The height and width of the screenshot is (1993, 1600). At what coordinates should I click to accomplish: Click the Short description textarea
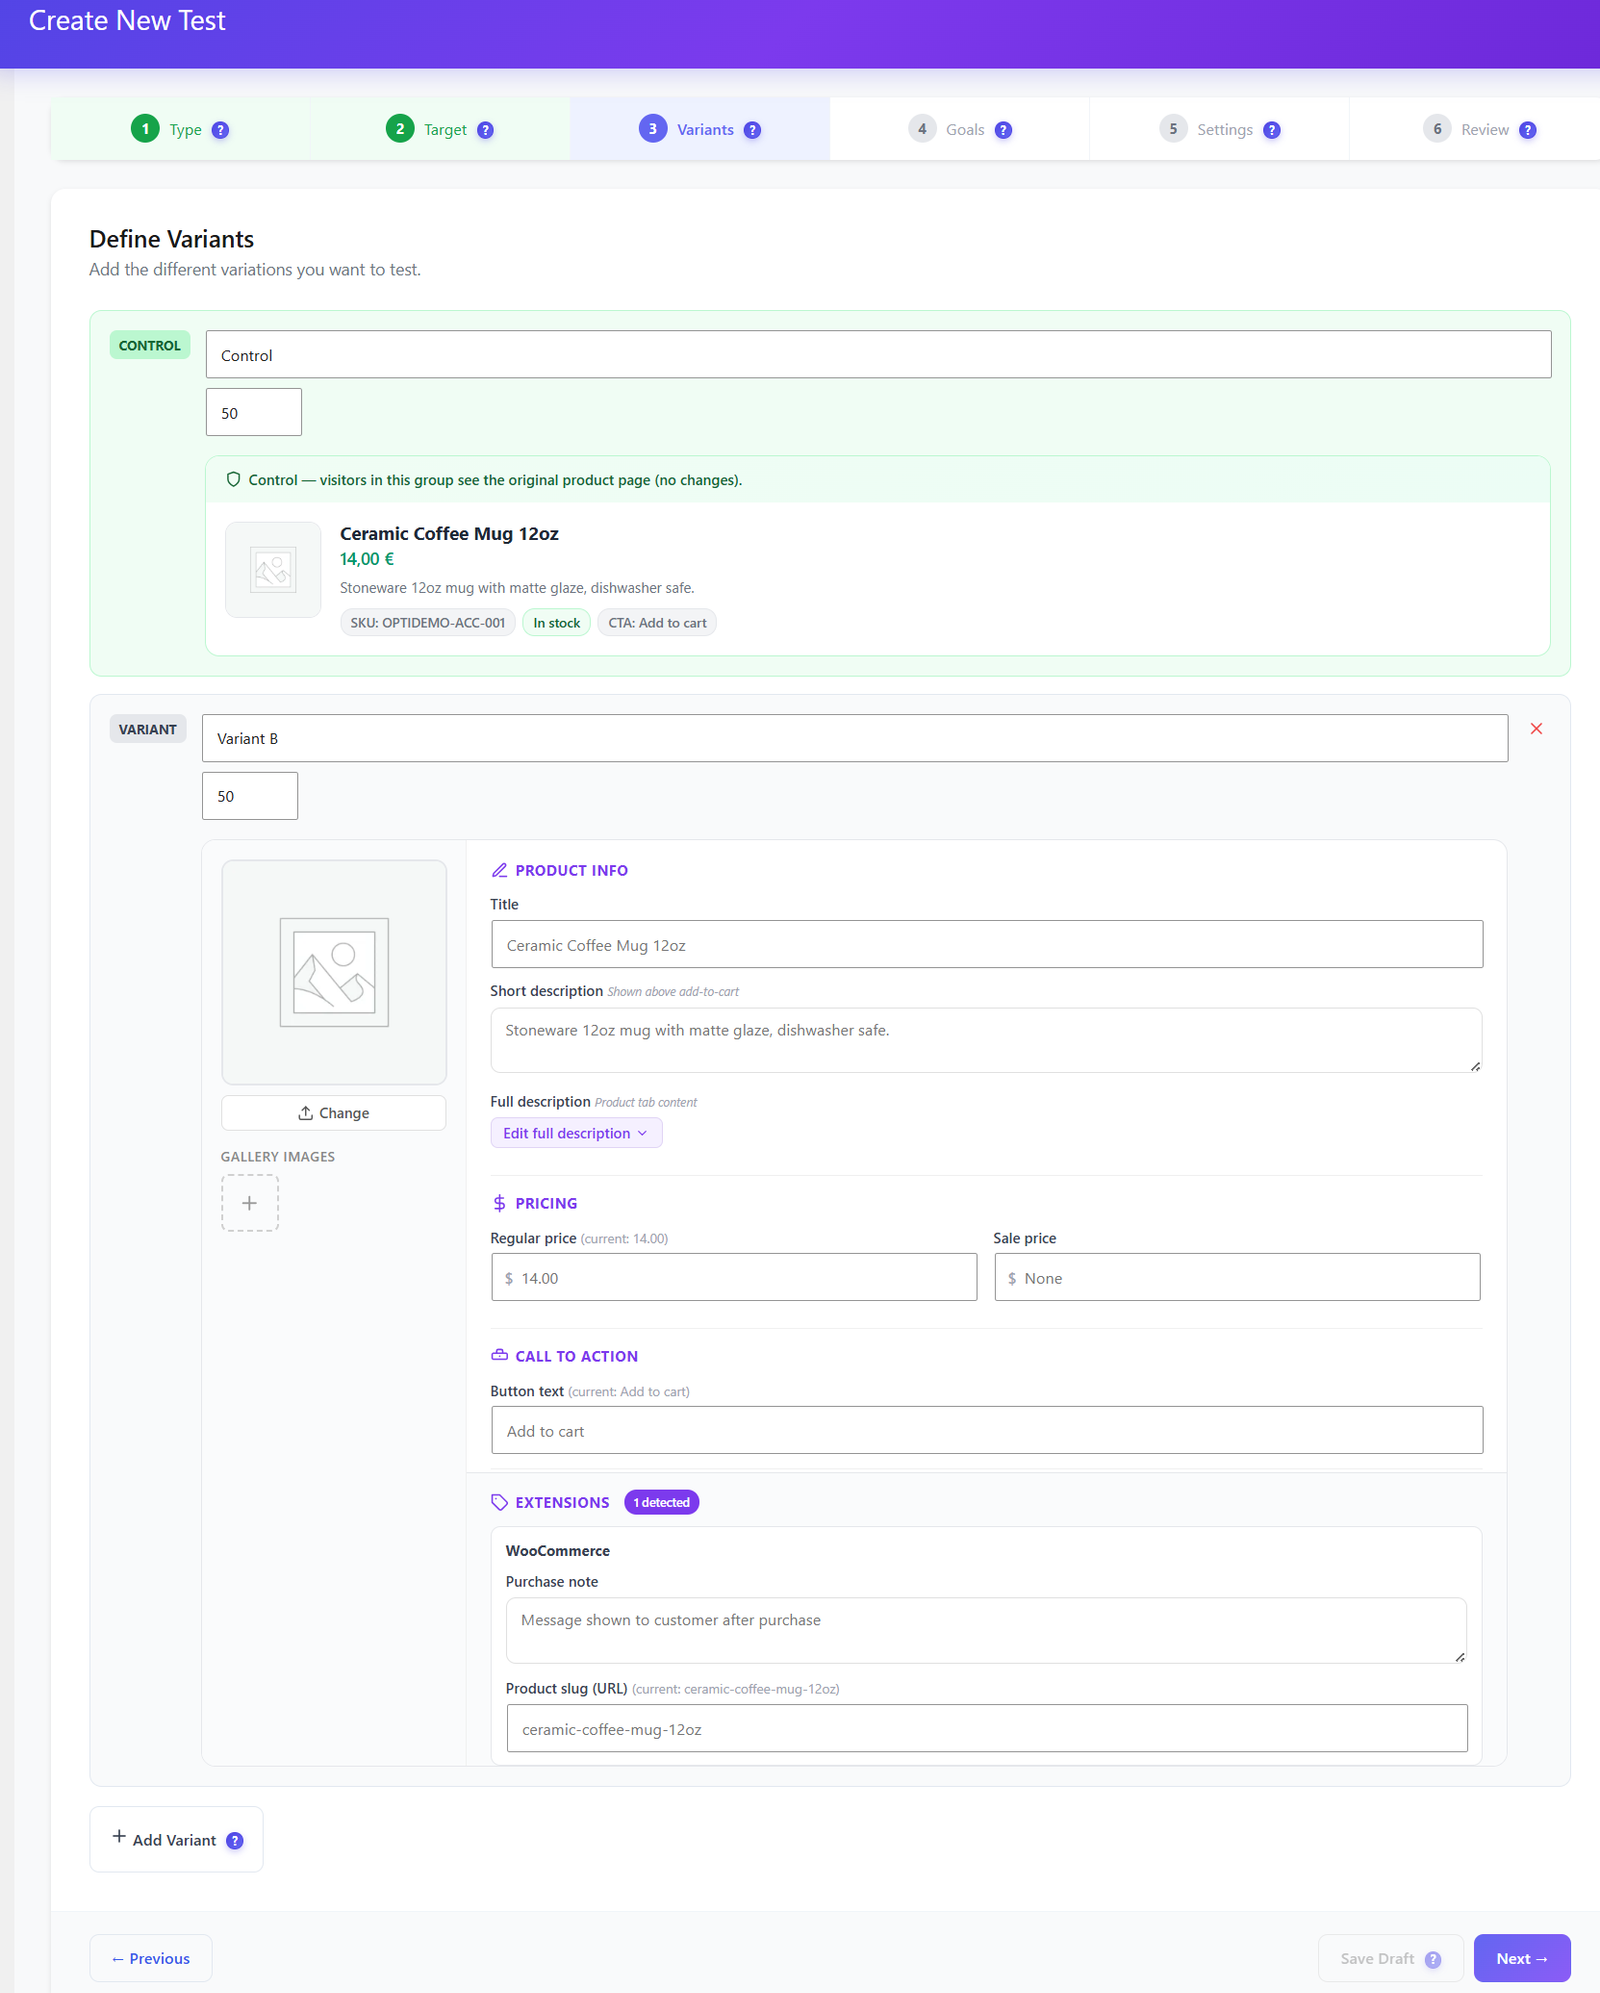(x=987, y=1040)
